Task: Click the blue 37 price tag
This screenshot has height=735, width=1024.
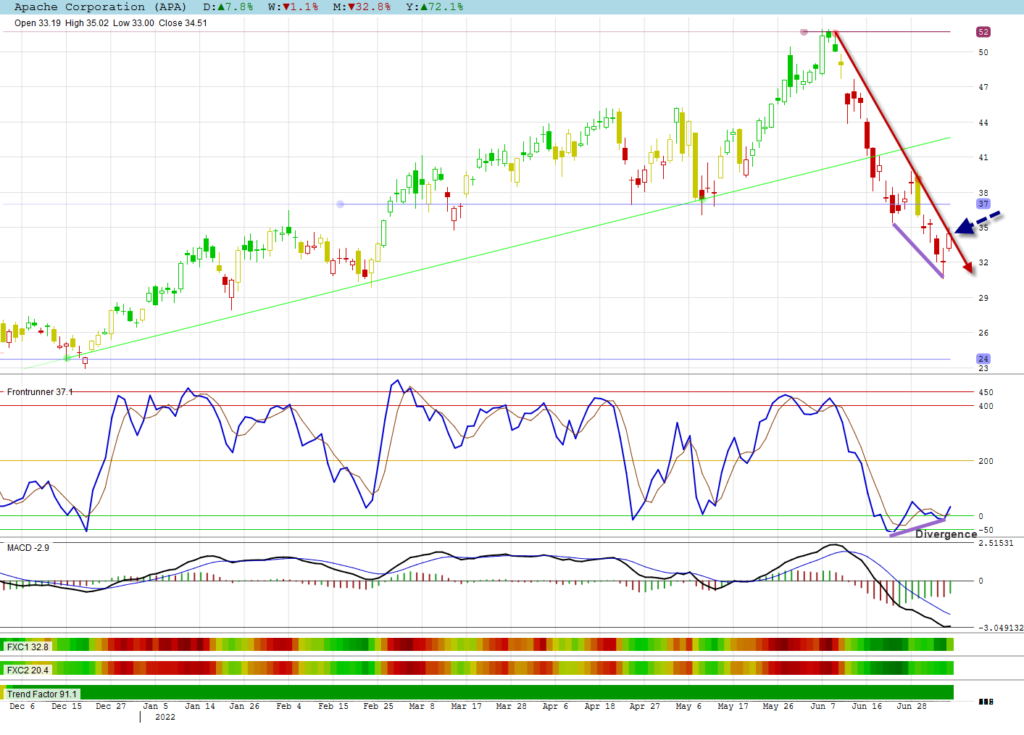Action: click(983, 204)
